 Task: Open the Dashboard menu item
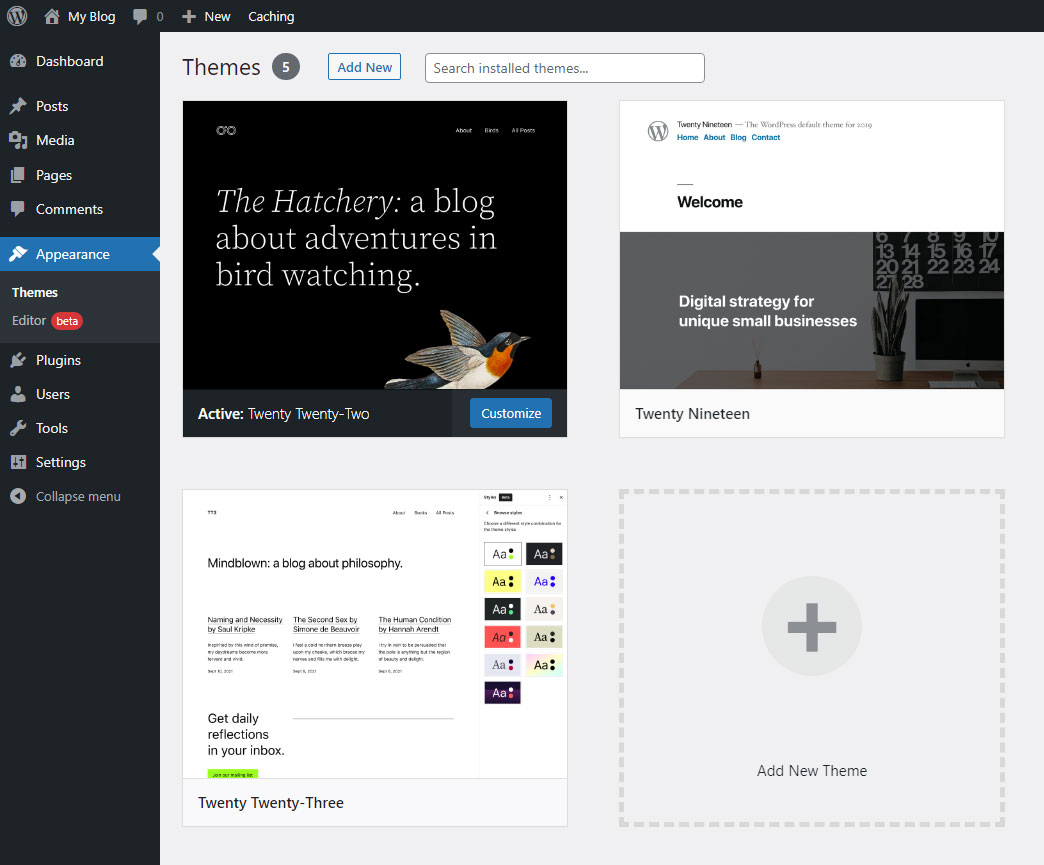[x=80, y=61]
